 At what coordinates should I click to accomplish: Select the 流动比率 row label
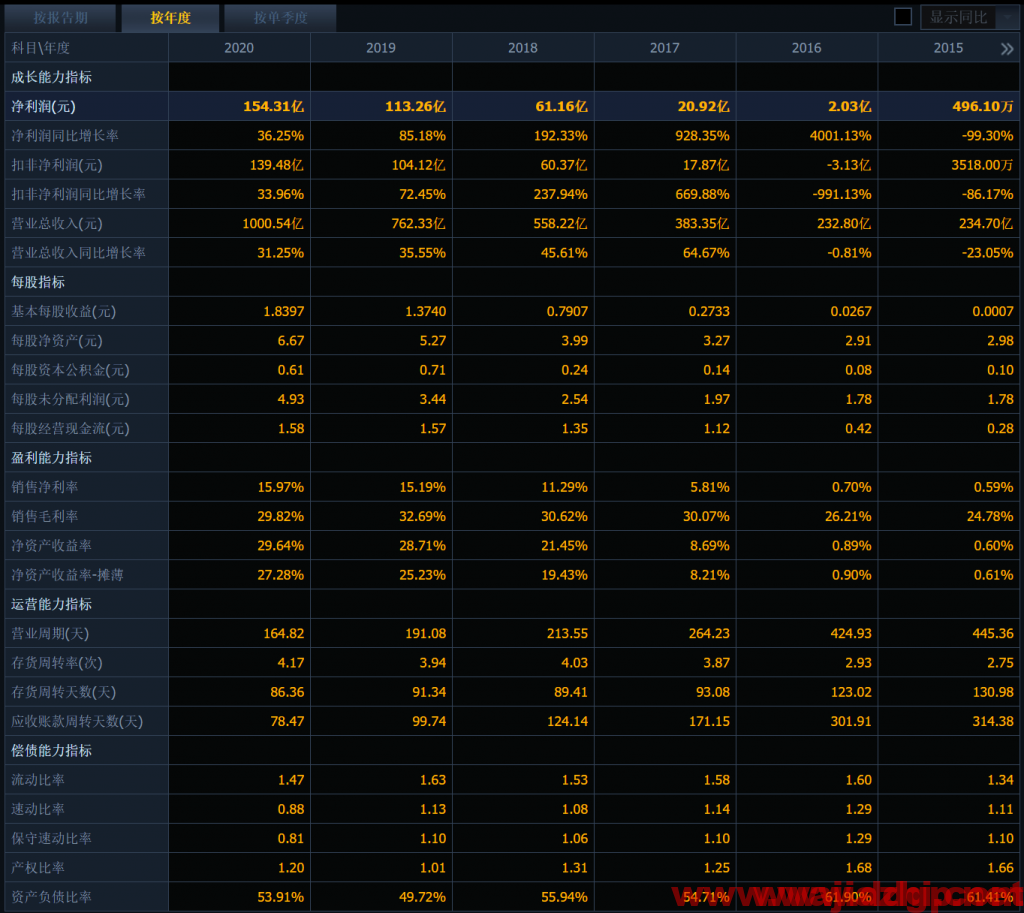click(86, 780)
